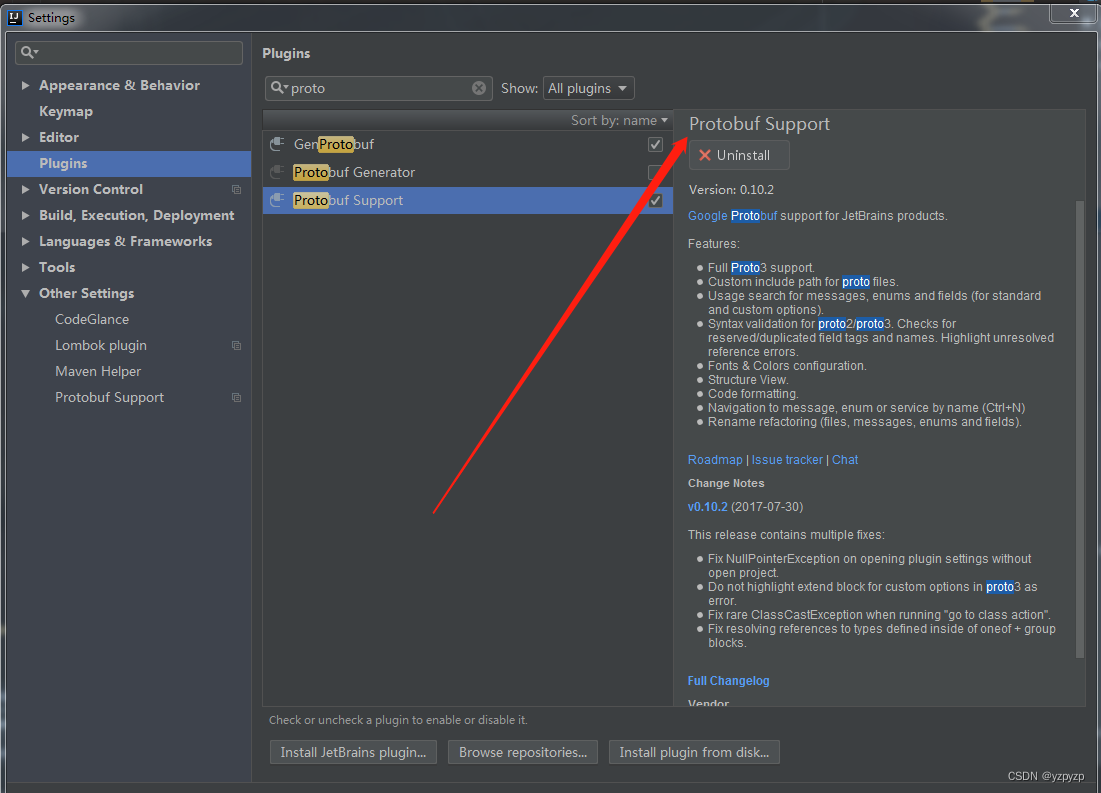The width and height of the screenshot is (1101, 793).
Task: Open Maven Helper settings
Action: point(98,371)
